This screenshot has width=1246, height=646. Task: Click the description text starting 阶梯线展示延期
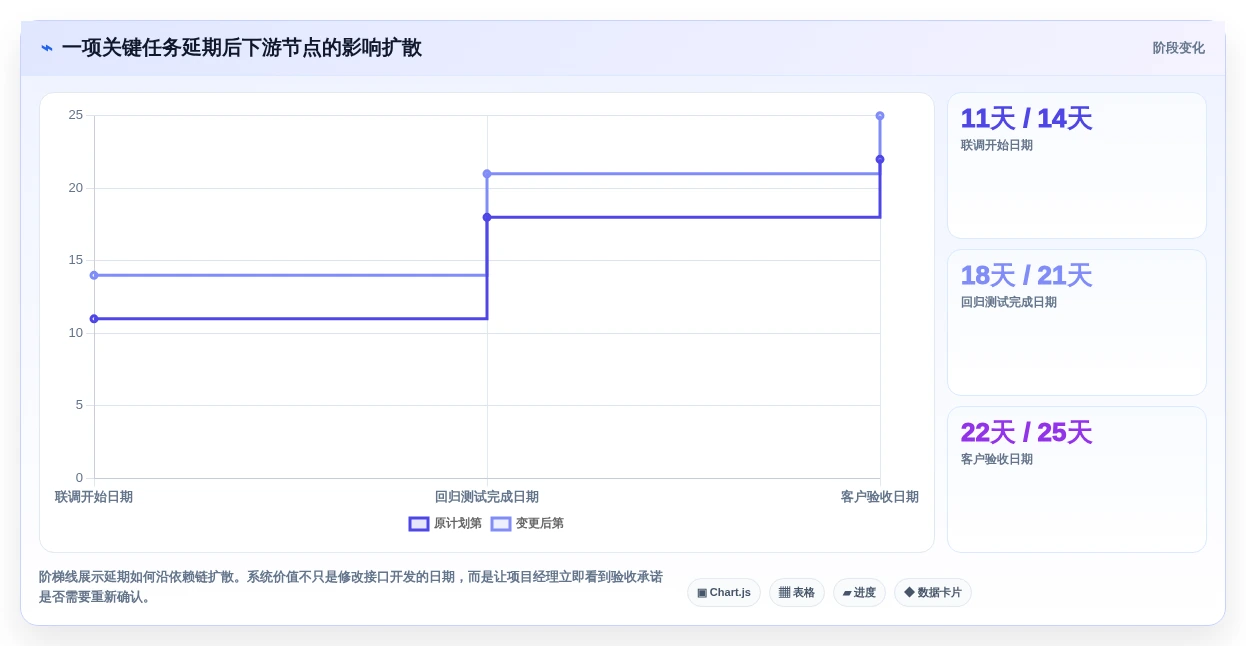click(x=351, y=587)
